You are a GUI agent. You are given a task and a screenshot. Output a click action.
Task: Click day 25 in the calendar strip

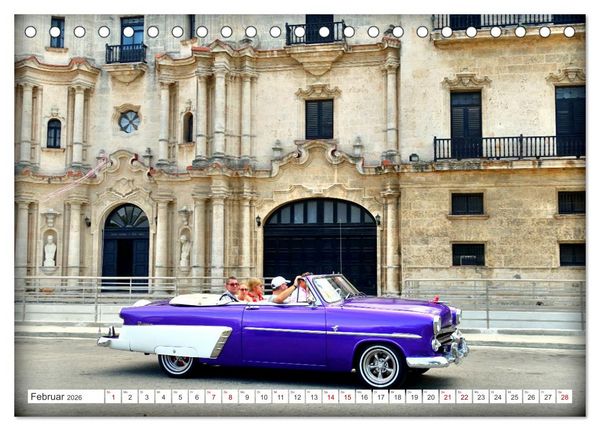click(515, 397)
